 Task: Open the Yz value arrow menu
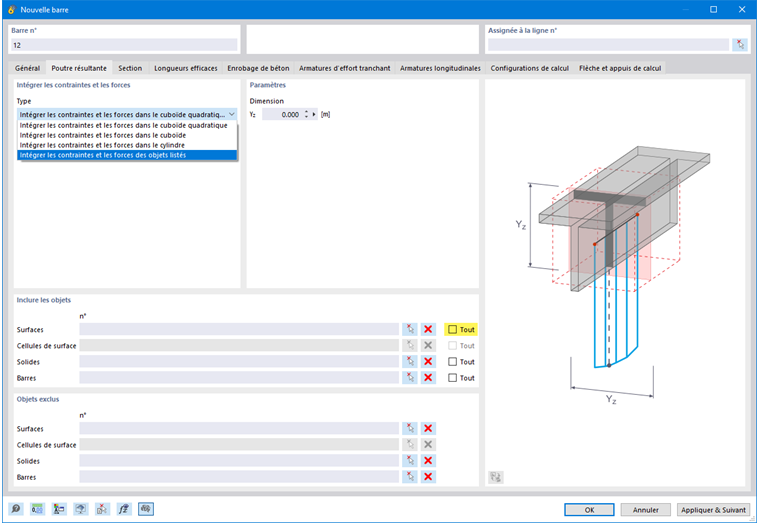pos(314,114)
